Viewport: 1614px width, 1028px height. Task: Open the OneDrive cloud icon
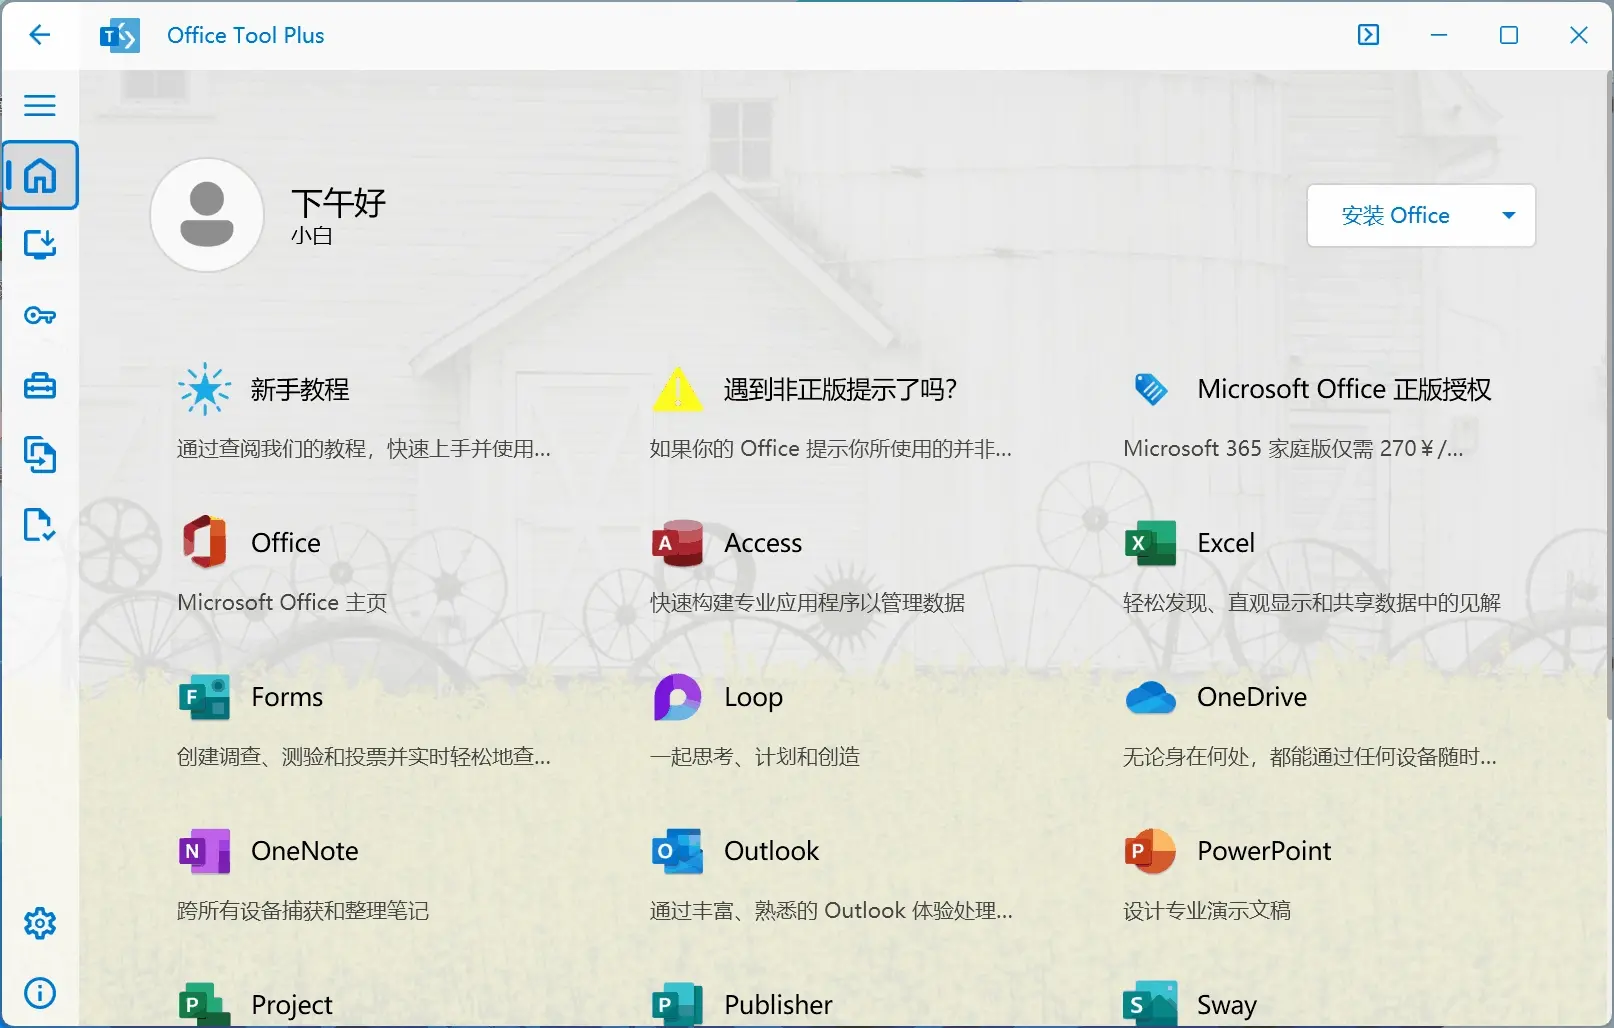pyautogui.click(x=1150, y=697)
